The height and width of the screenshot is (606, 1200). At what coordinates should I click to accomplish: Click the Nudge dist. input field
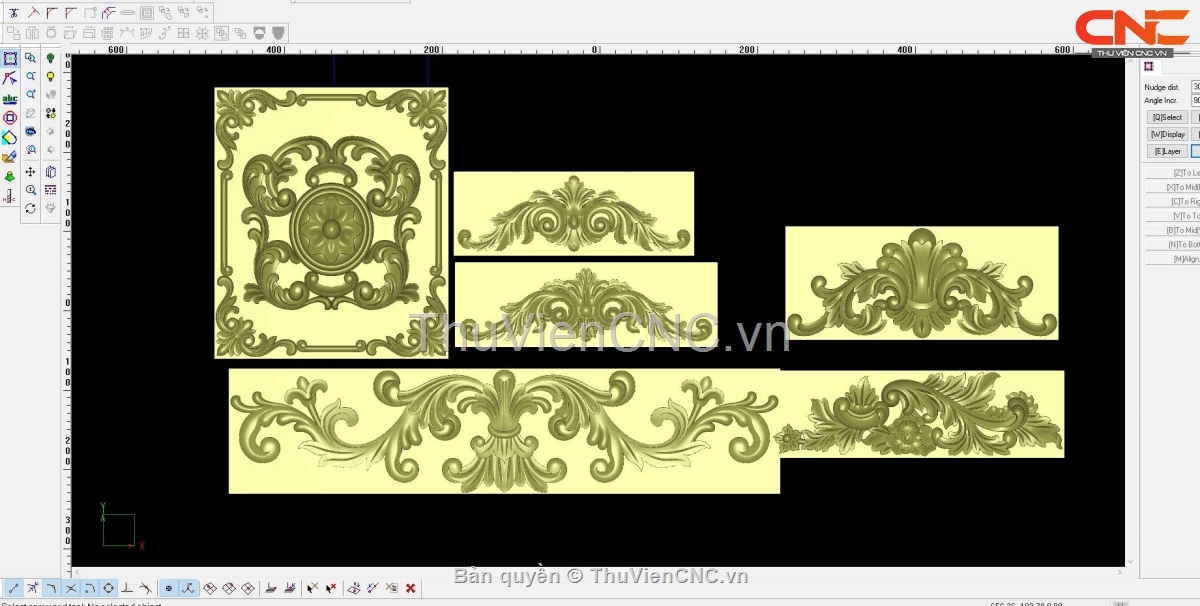coord(1195,87)
